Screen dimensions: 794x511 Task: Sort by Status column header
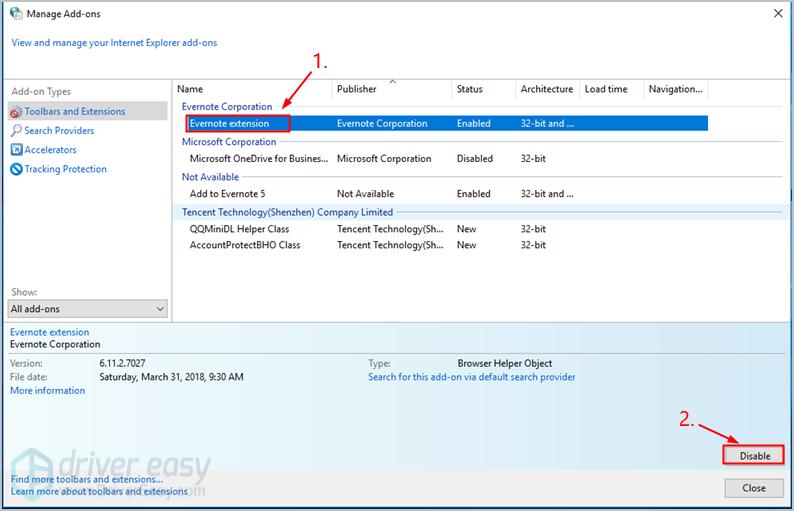pos(483,89)
